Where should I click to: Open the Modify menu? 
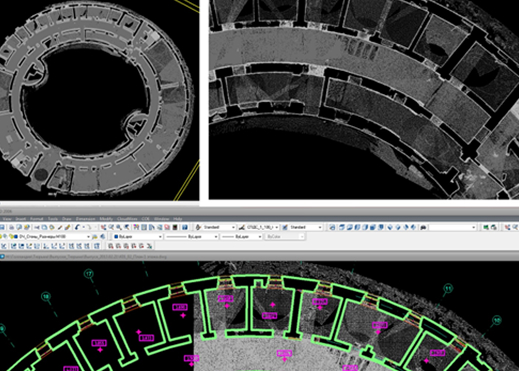106,219
